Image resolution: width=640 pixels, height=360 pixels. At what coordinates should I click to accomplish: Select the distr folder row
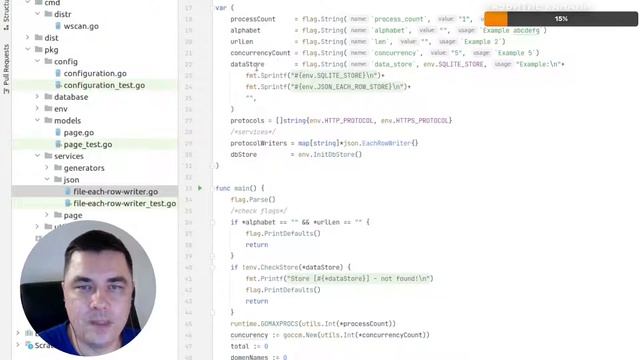point(95,14)
